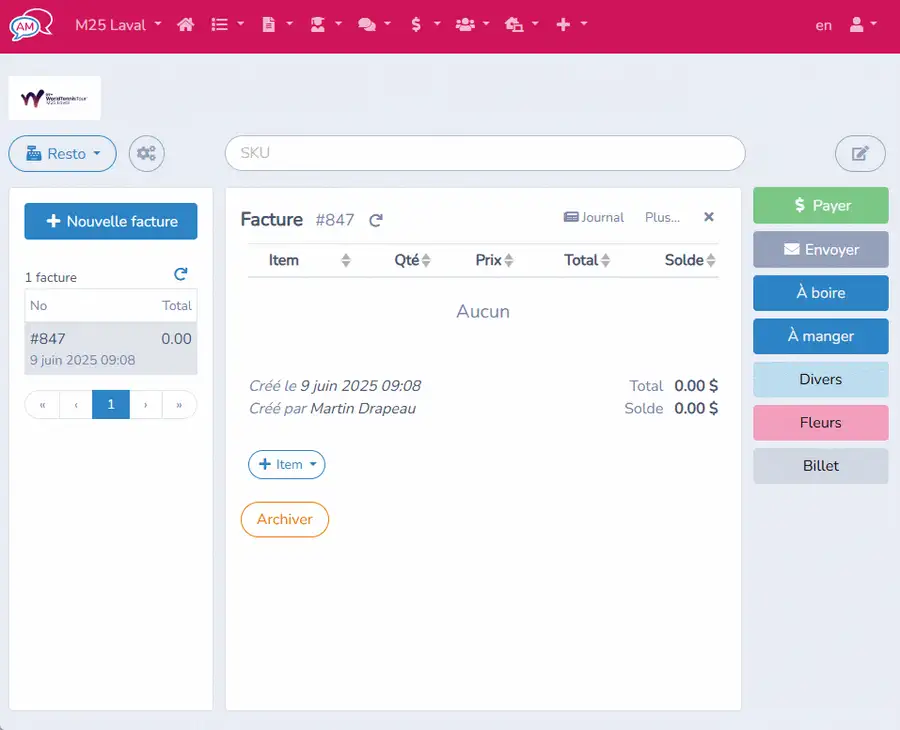Archive the invoice with Archiver

point(285,519)
